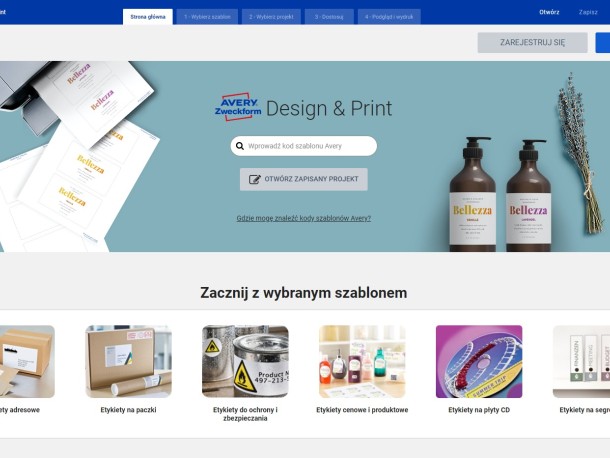Viewport: 610px width, 458px height.
Task: Click the ZAREJESTRUJ SIĘ button
Action: click(x=532, y=42)
